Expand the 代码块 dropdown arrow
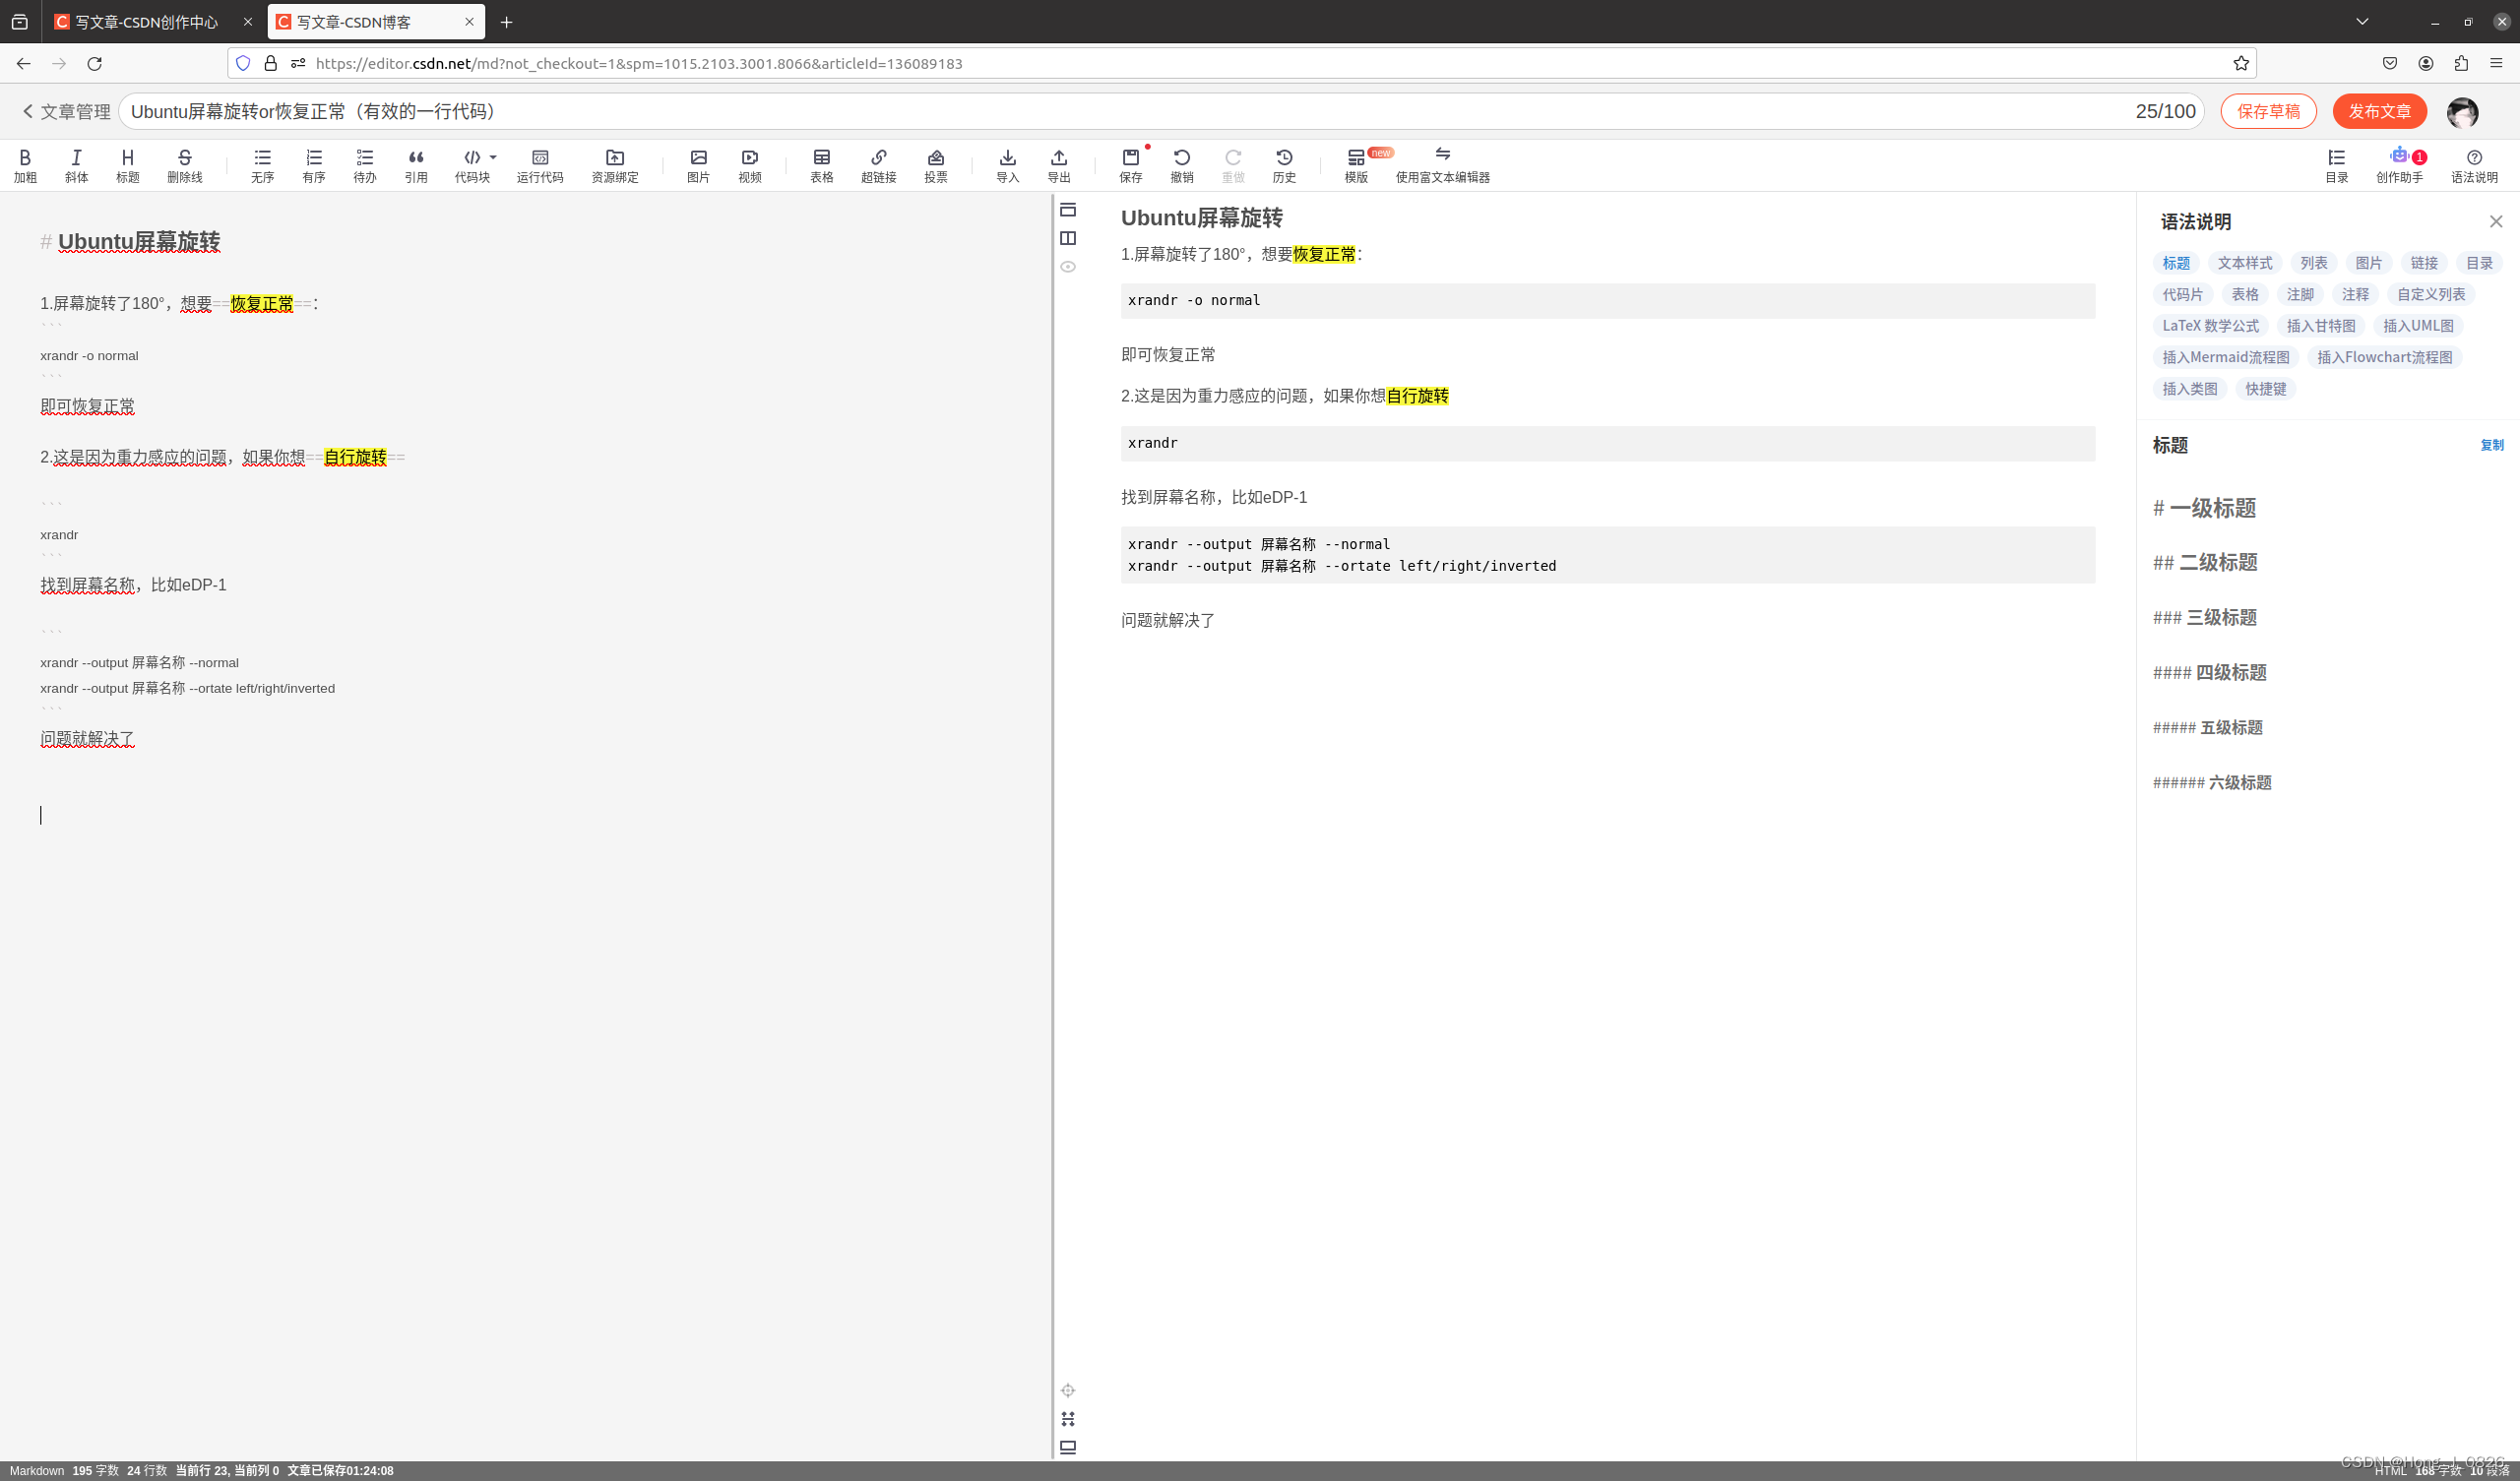 493,157
